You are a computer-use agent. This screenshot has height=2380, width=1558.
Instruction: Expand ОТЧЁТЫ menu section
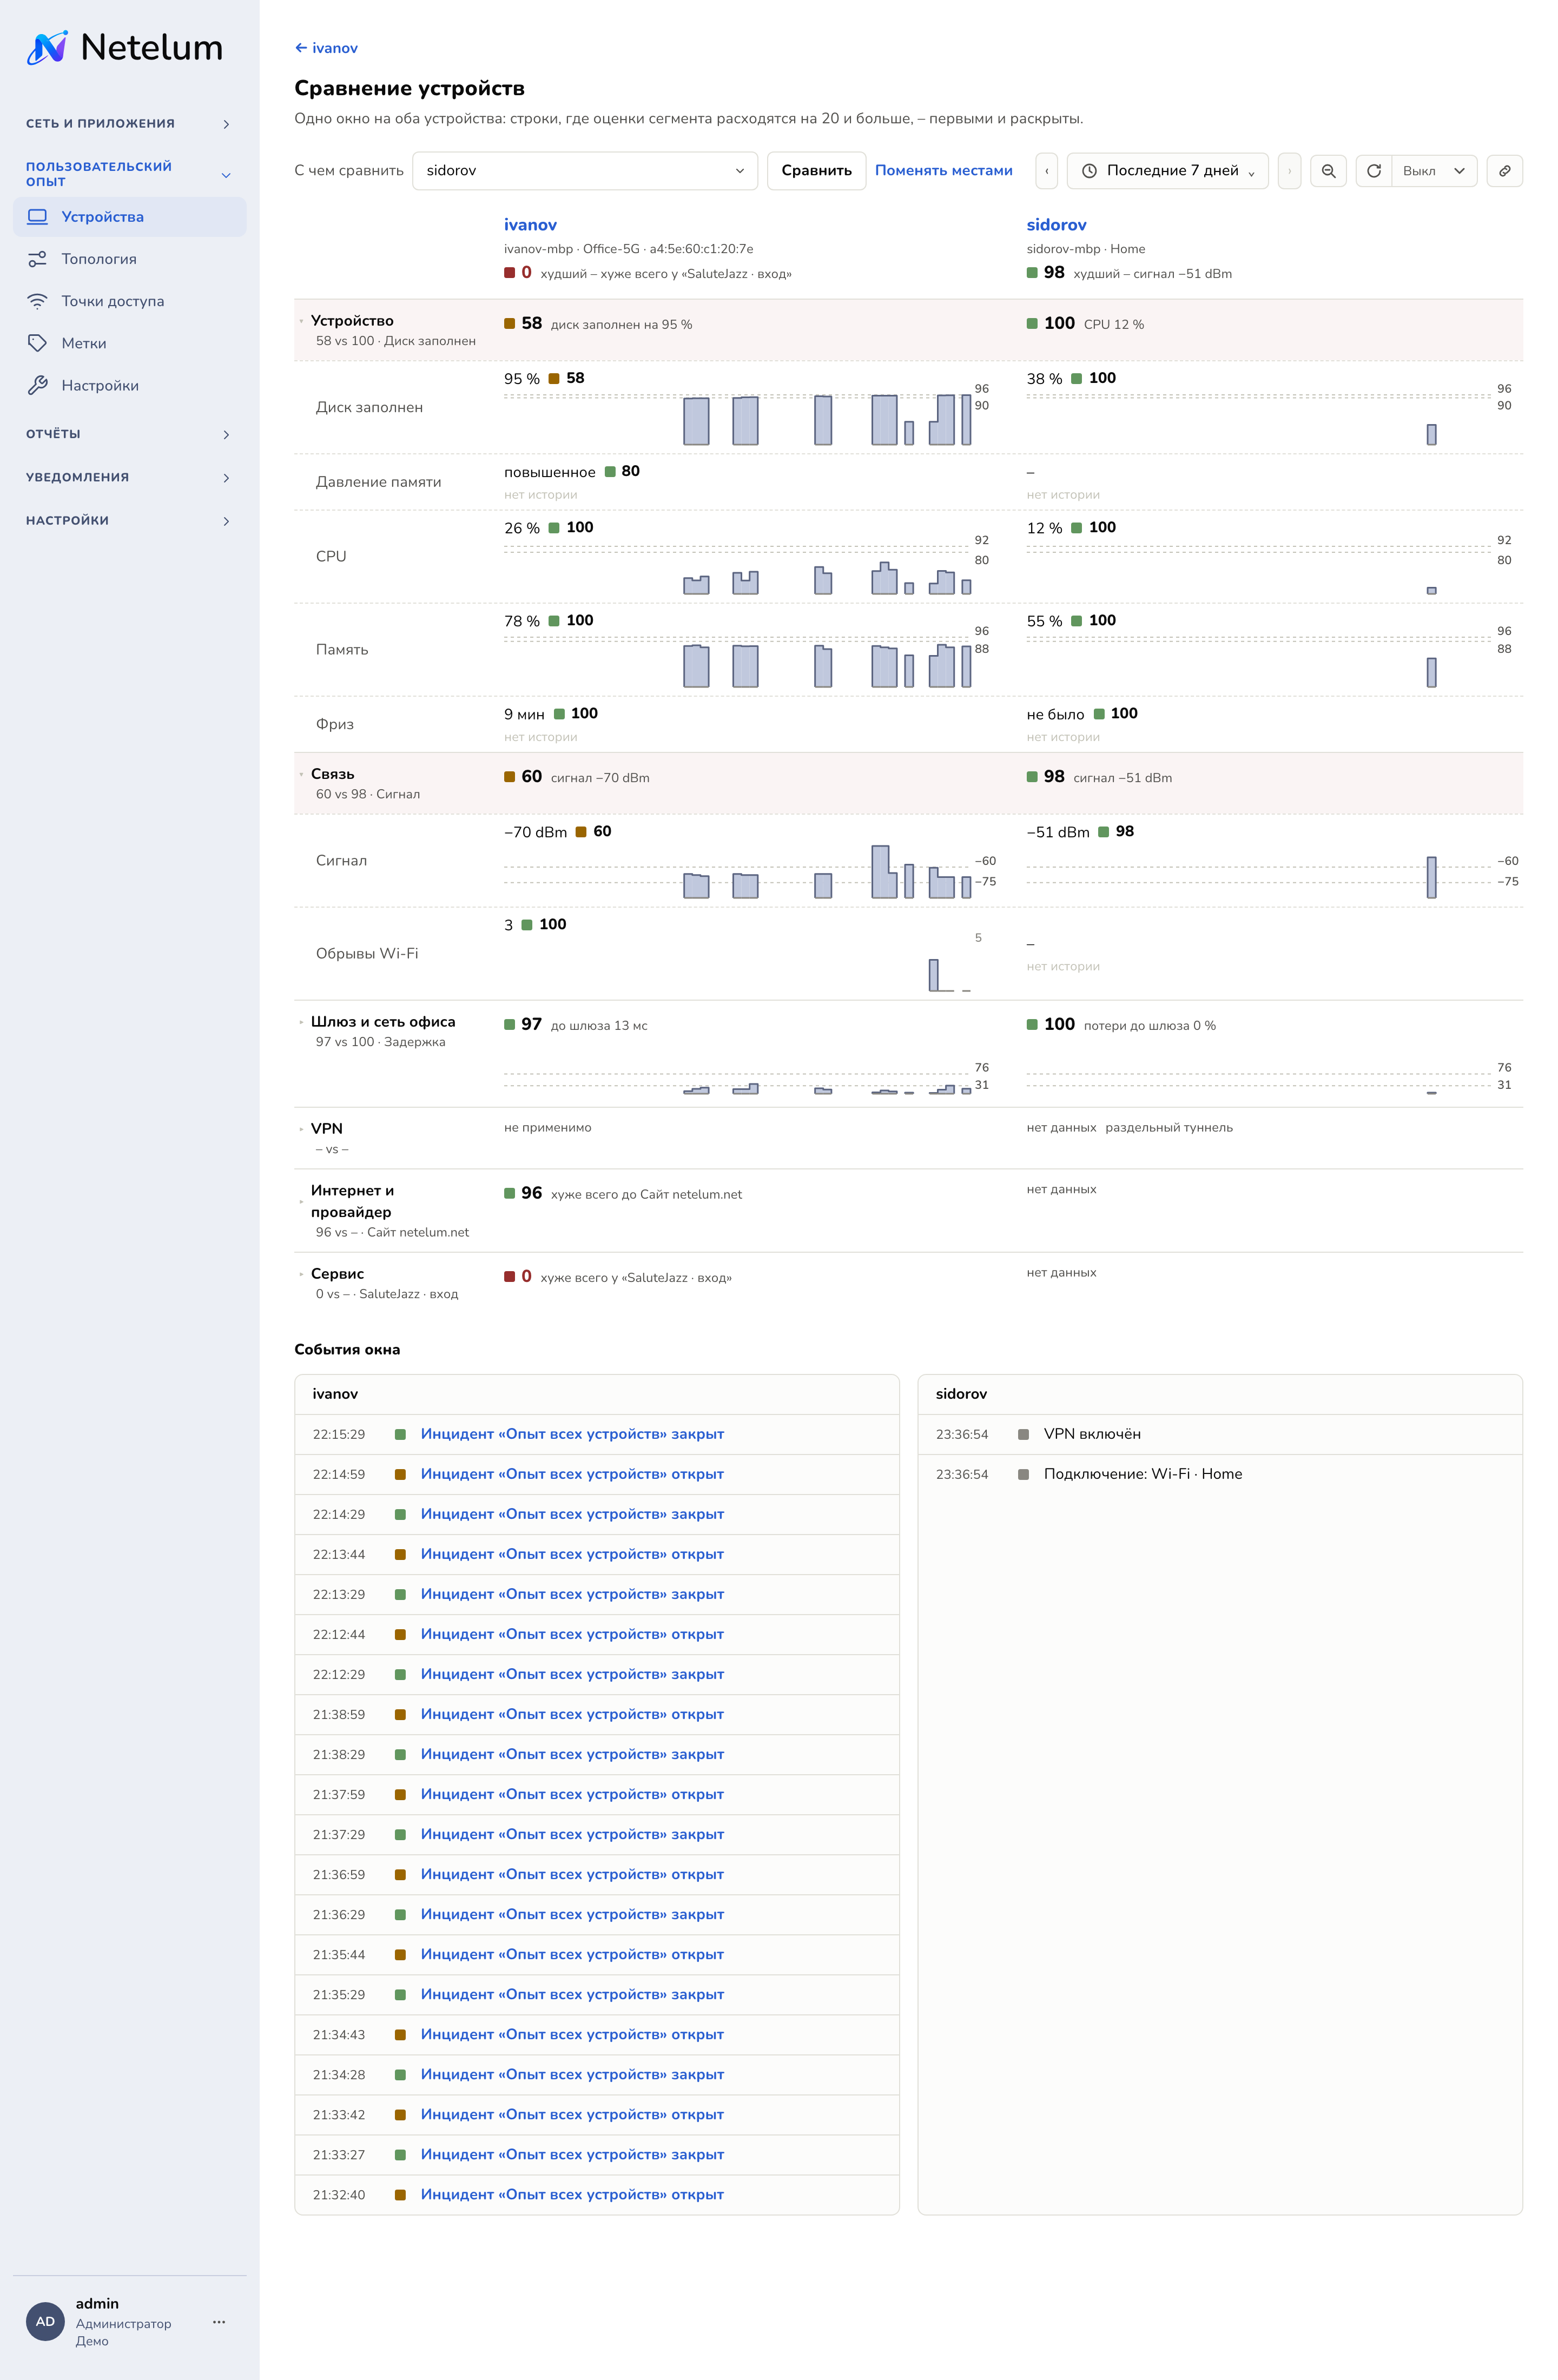[x=130, y=434]
